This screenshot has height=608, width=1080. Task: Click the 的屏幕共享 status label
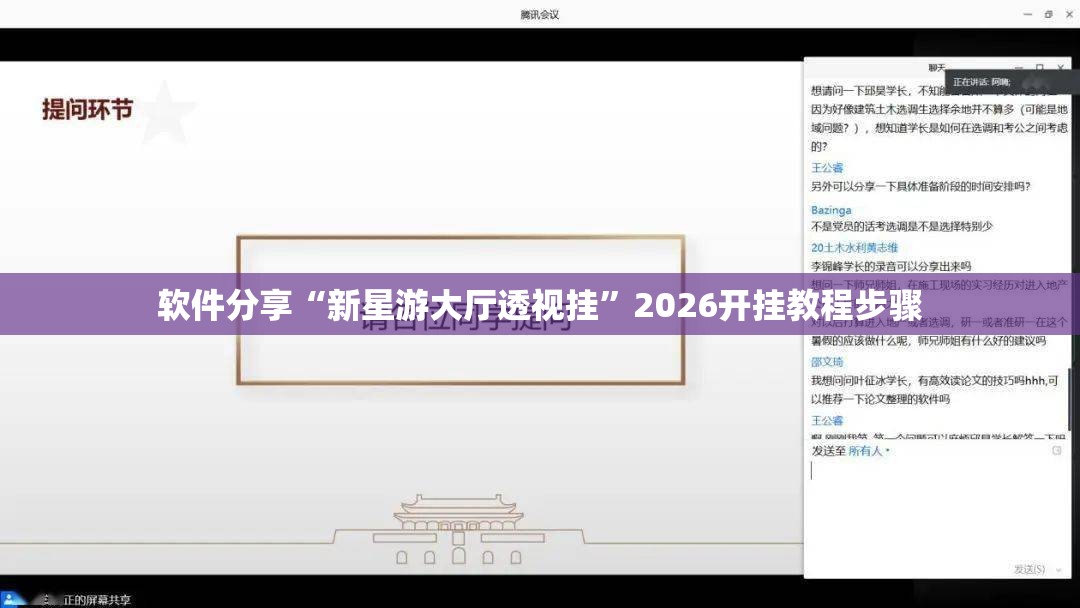click(x=96, y=600)
